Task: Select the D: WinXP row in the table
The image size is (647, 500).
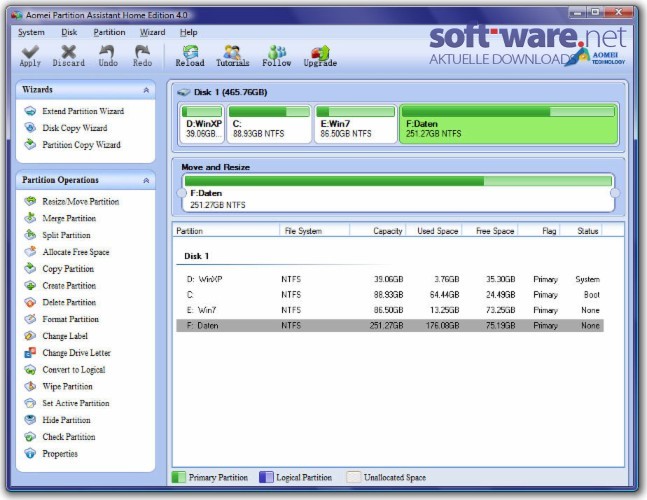Action: [x=390, y=279]
